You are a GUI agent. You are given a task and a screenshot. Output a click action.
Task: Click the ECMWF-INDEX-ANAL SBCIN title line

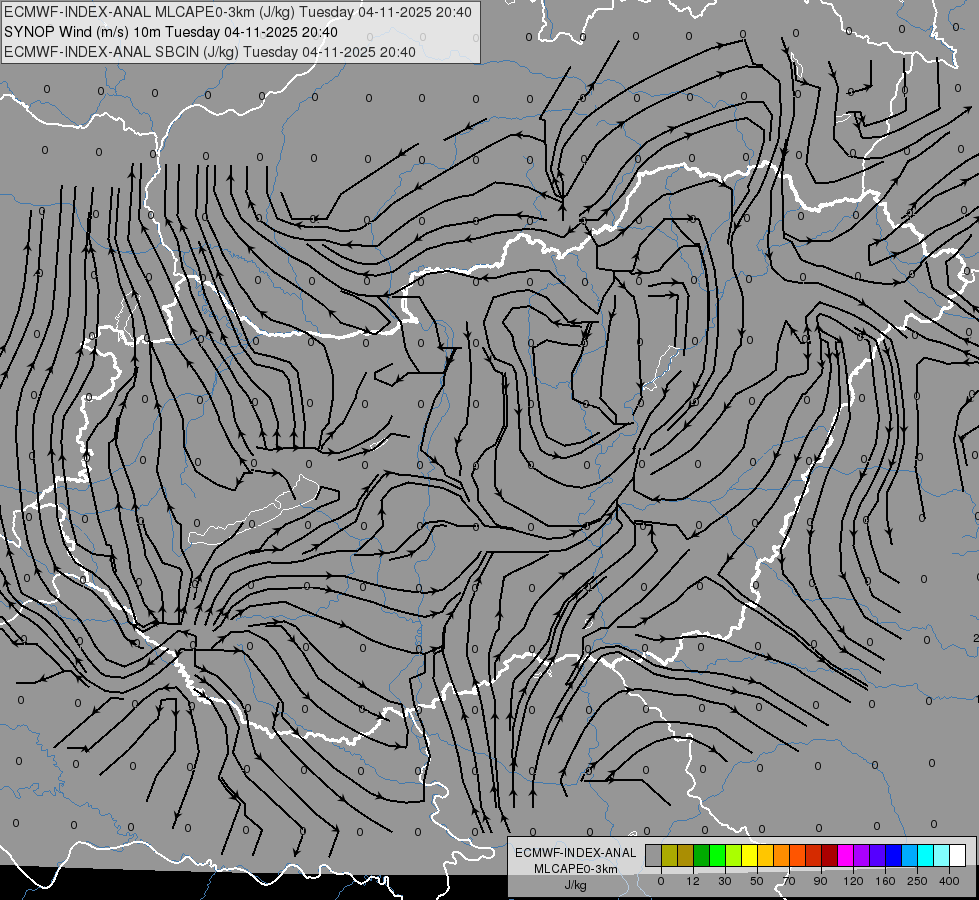[210, 52]
